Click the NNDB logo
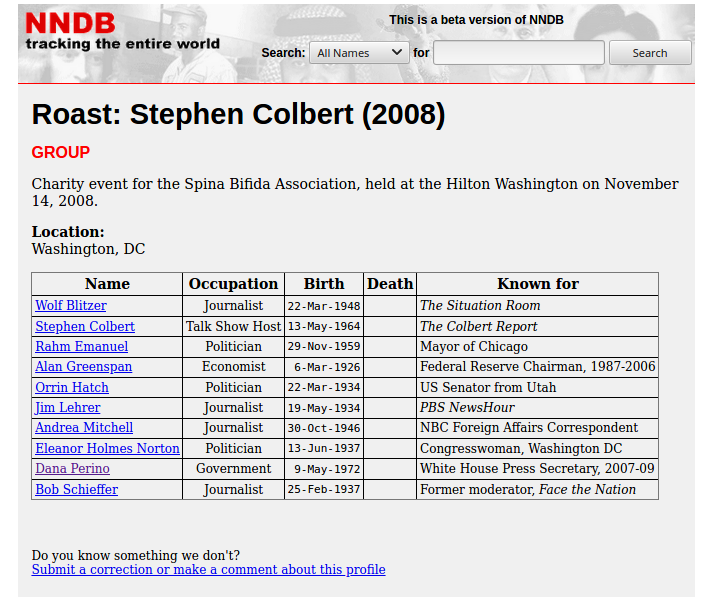 click(x=71, y=23)
